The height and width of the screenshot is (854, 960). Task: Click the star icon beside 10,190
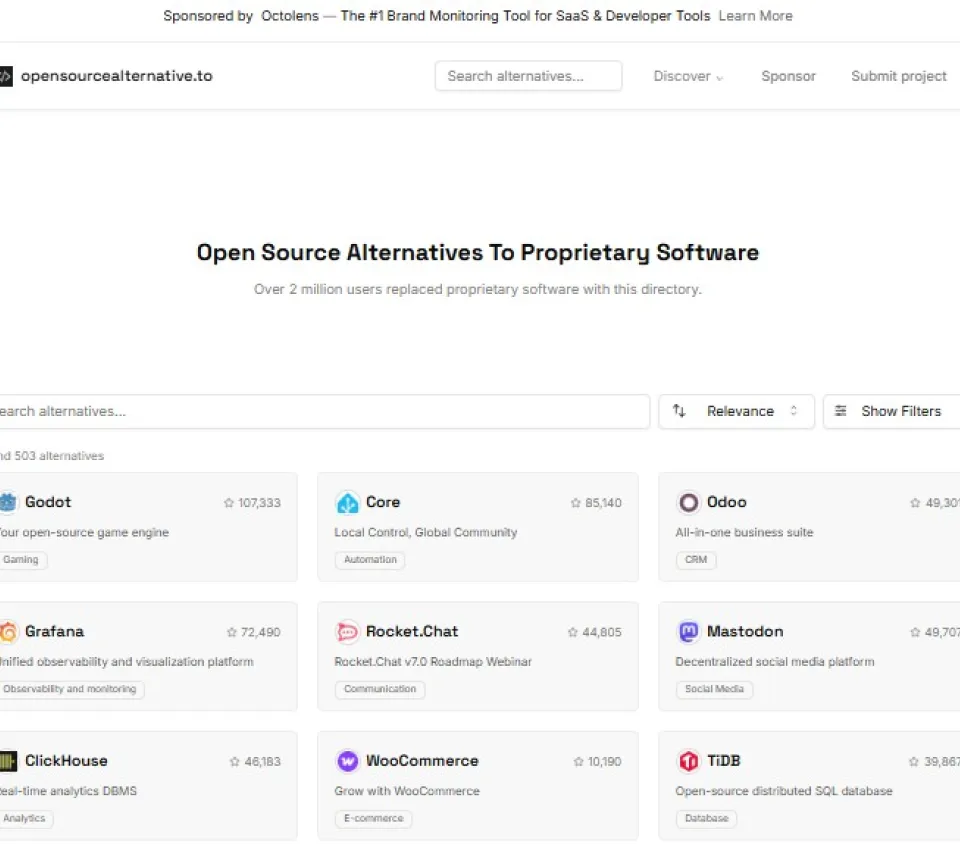pos(579,762)
